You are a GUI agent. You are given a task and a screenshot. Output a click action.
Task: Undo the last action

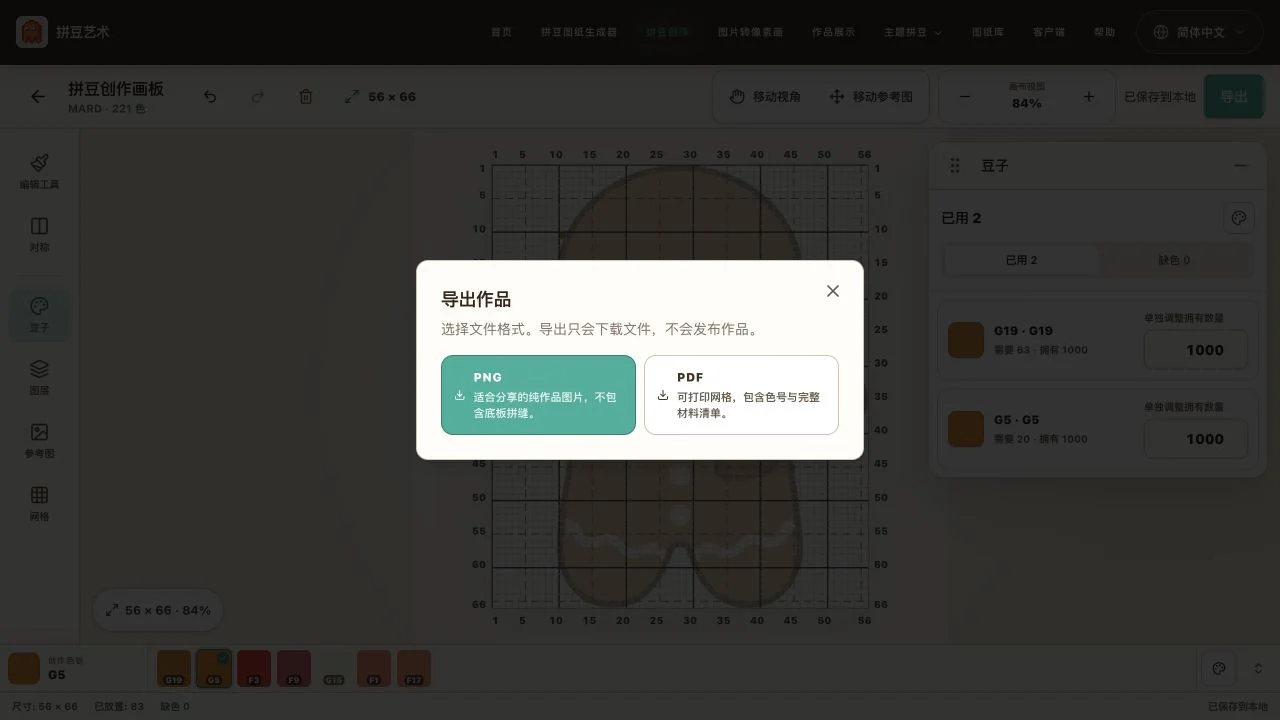coord(210,97)
